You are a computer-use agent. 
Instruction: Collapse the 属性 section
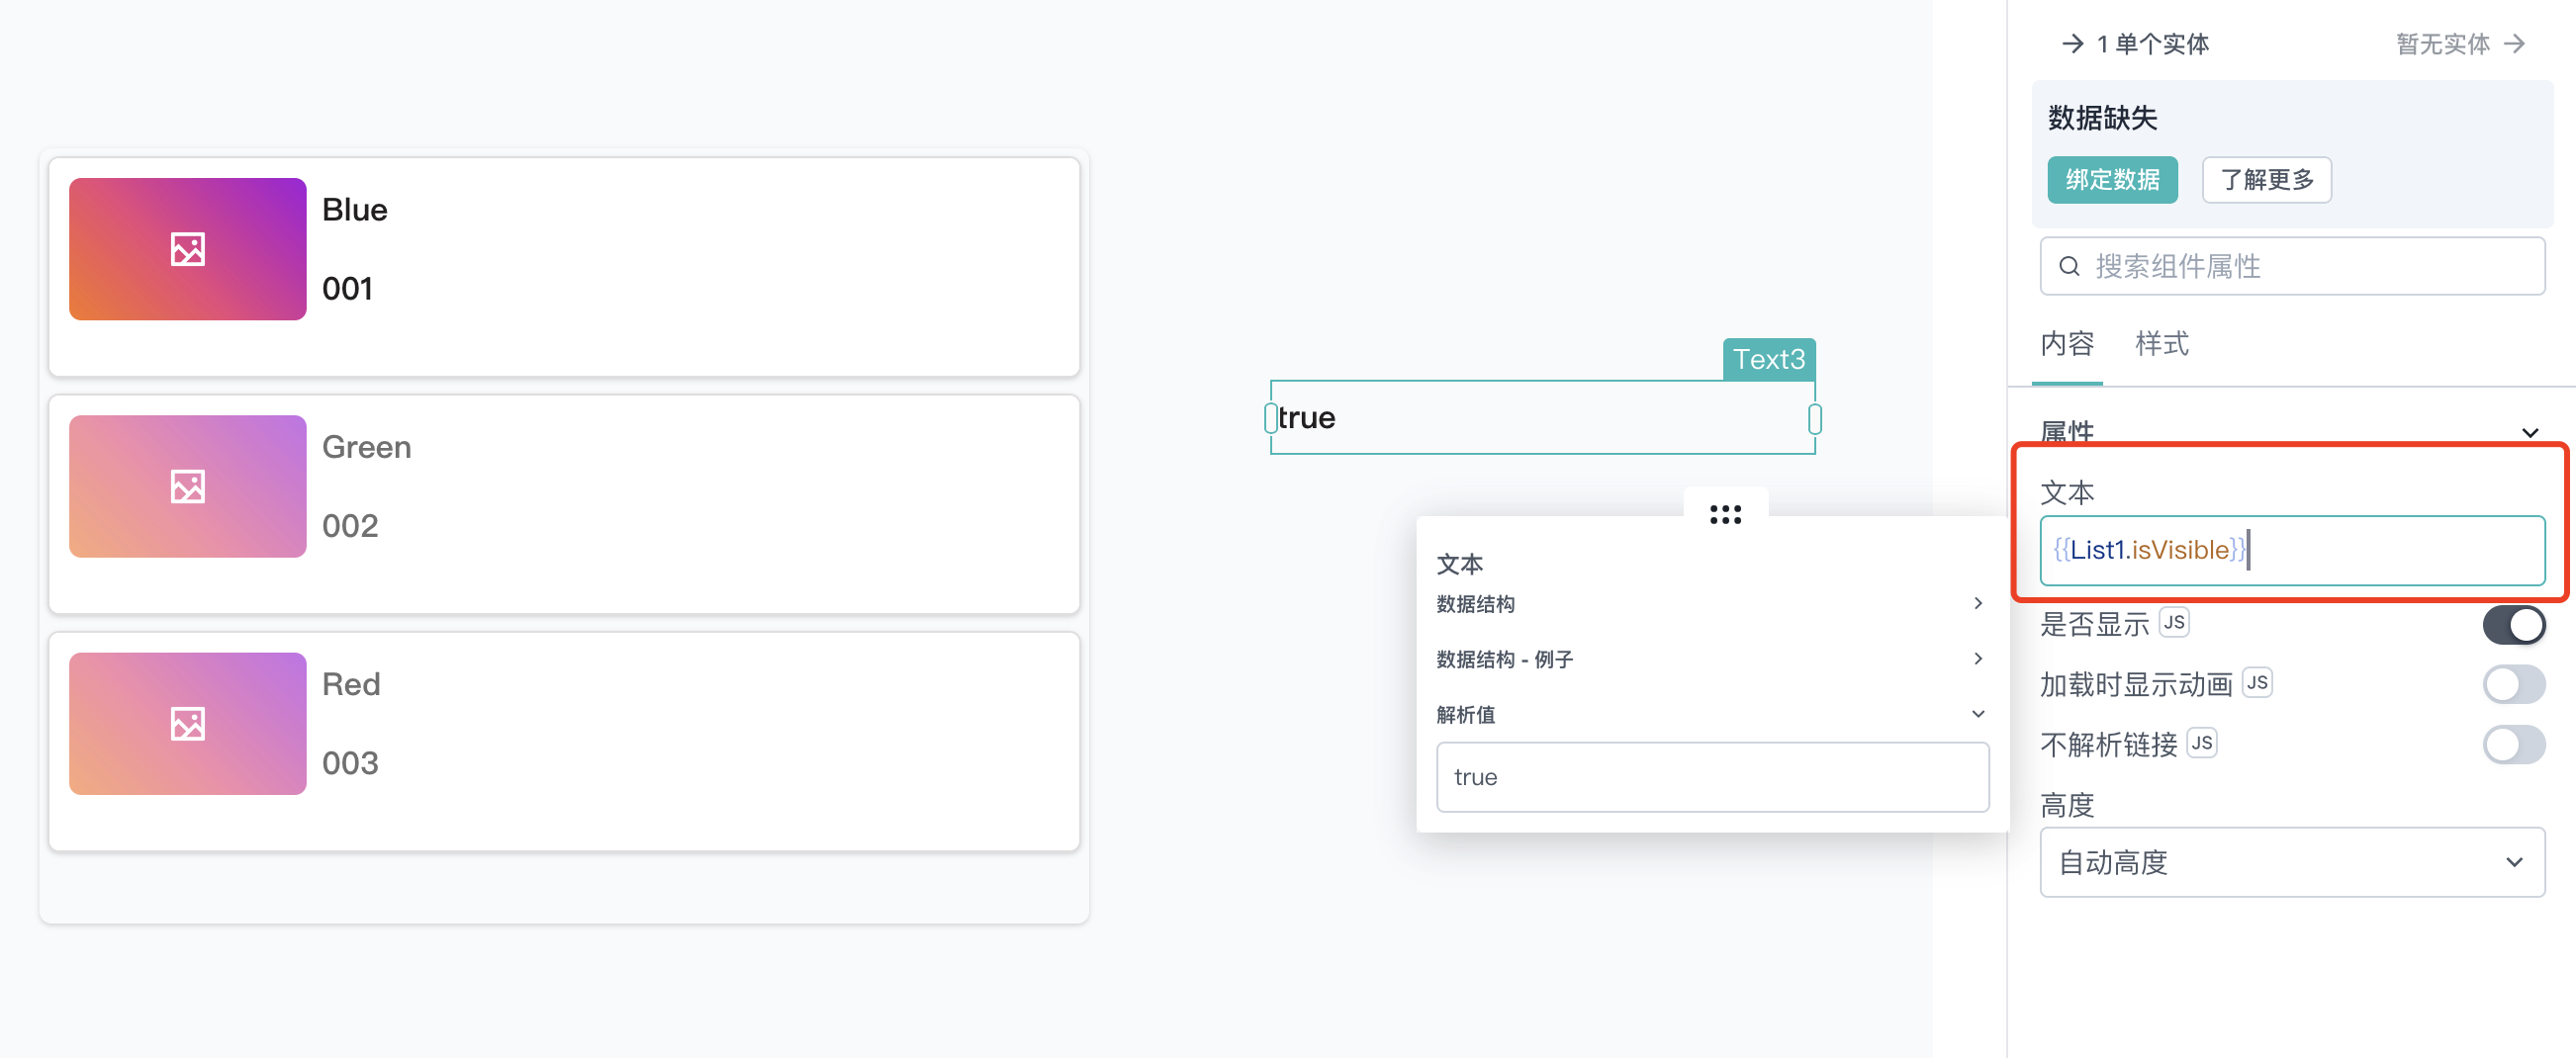(2529, 433)
